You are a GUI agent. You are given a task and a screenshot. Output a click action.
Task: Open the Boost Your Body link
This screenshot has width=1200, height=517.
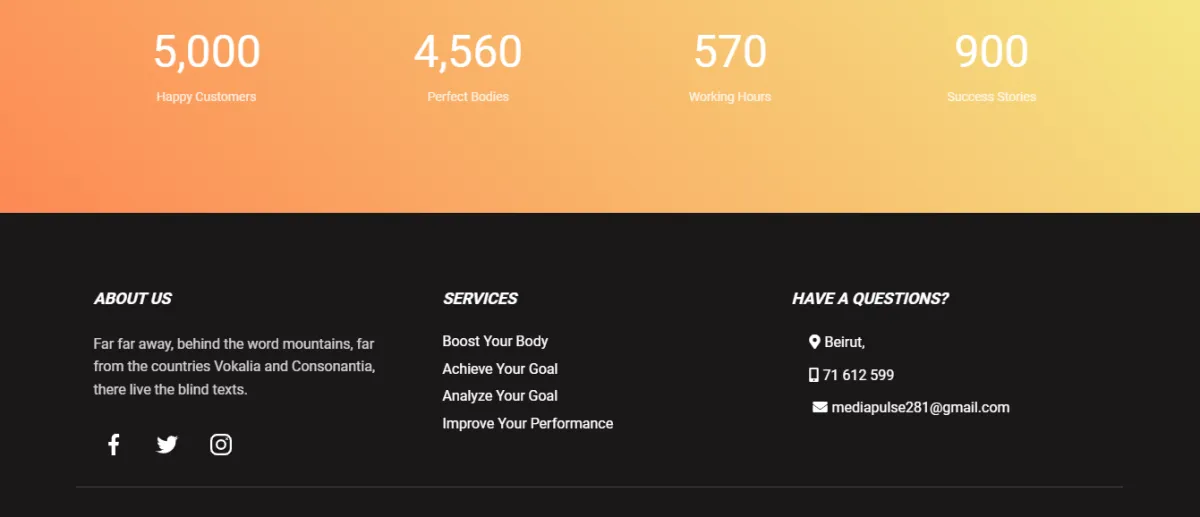(x=495, y=341)
